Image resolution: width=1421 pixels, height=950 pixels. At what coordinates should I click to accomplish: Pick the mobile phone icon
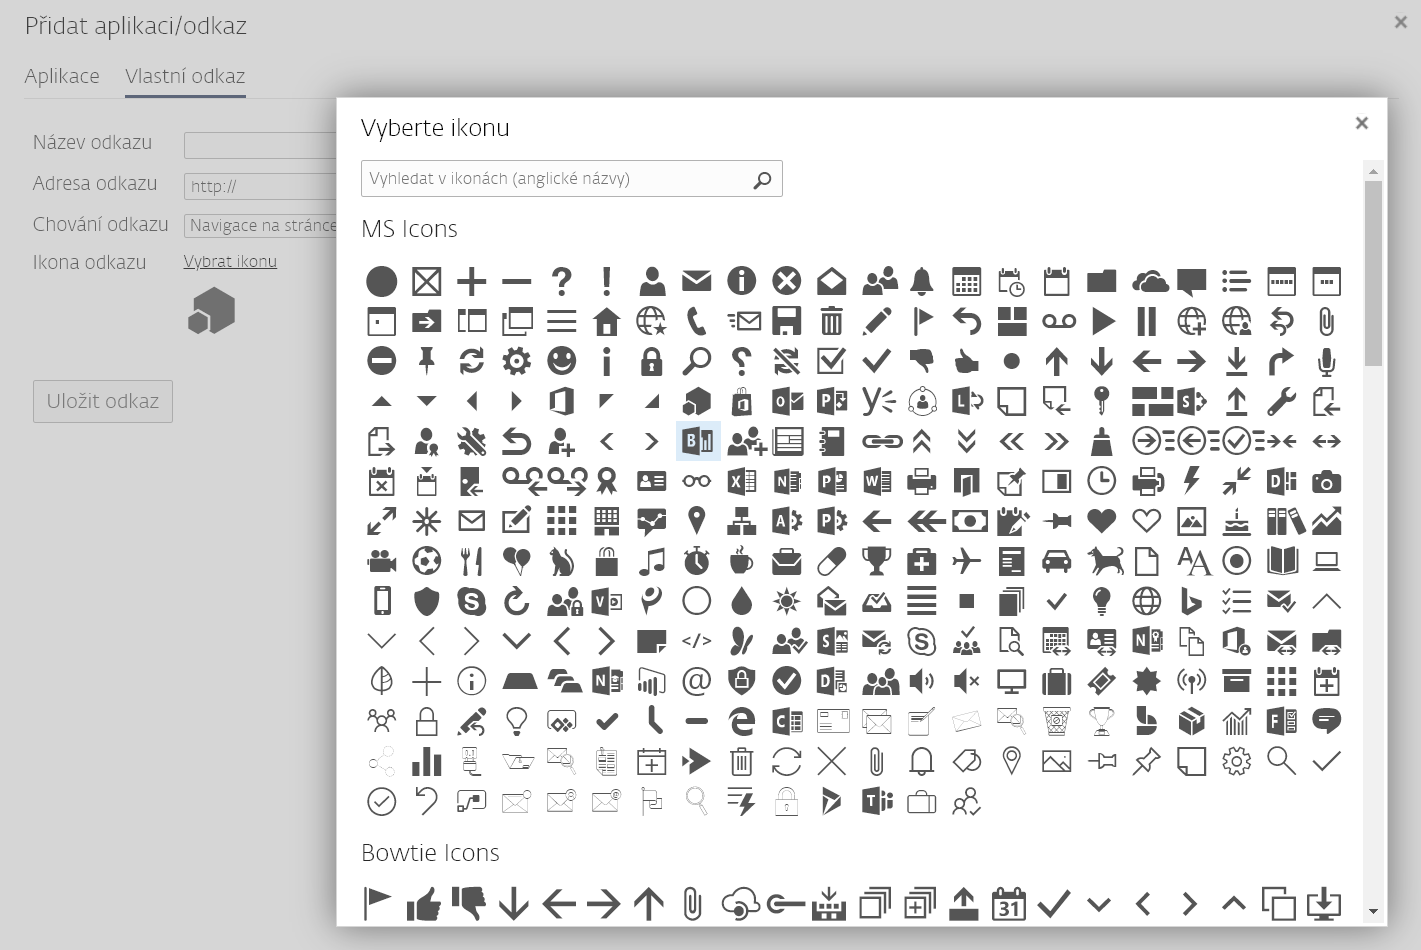381,601
